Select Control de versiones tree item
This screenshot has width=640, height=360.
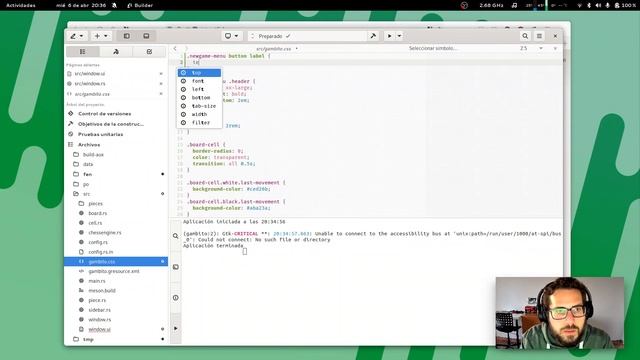pyautogui.click(x=104, y=113)
